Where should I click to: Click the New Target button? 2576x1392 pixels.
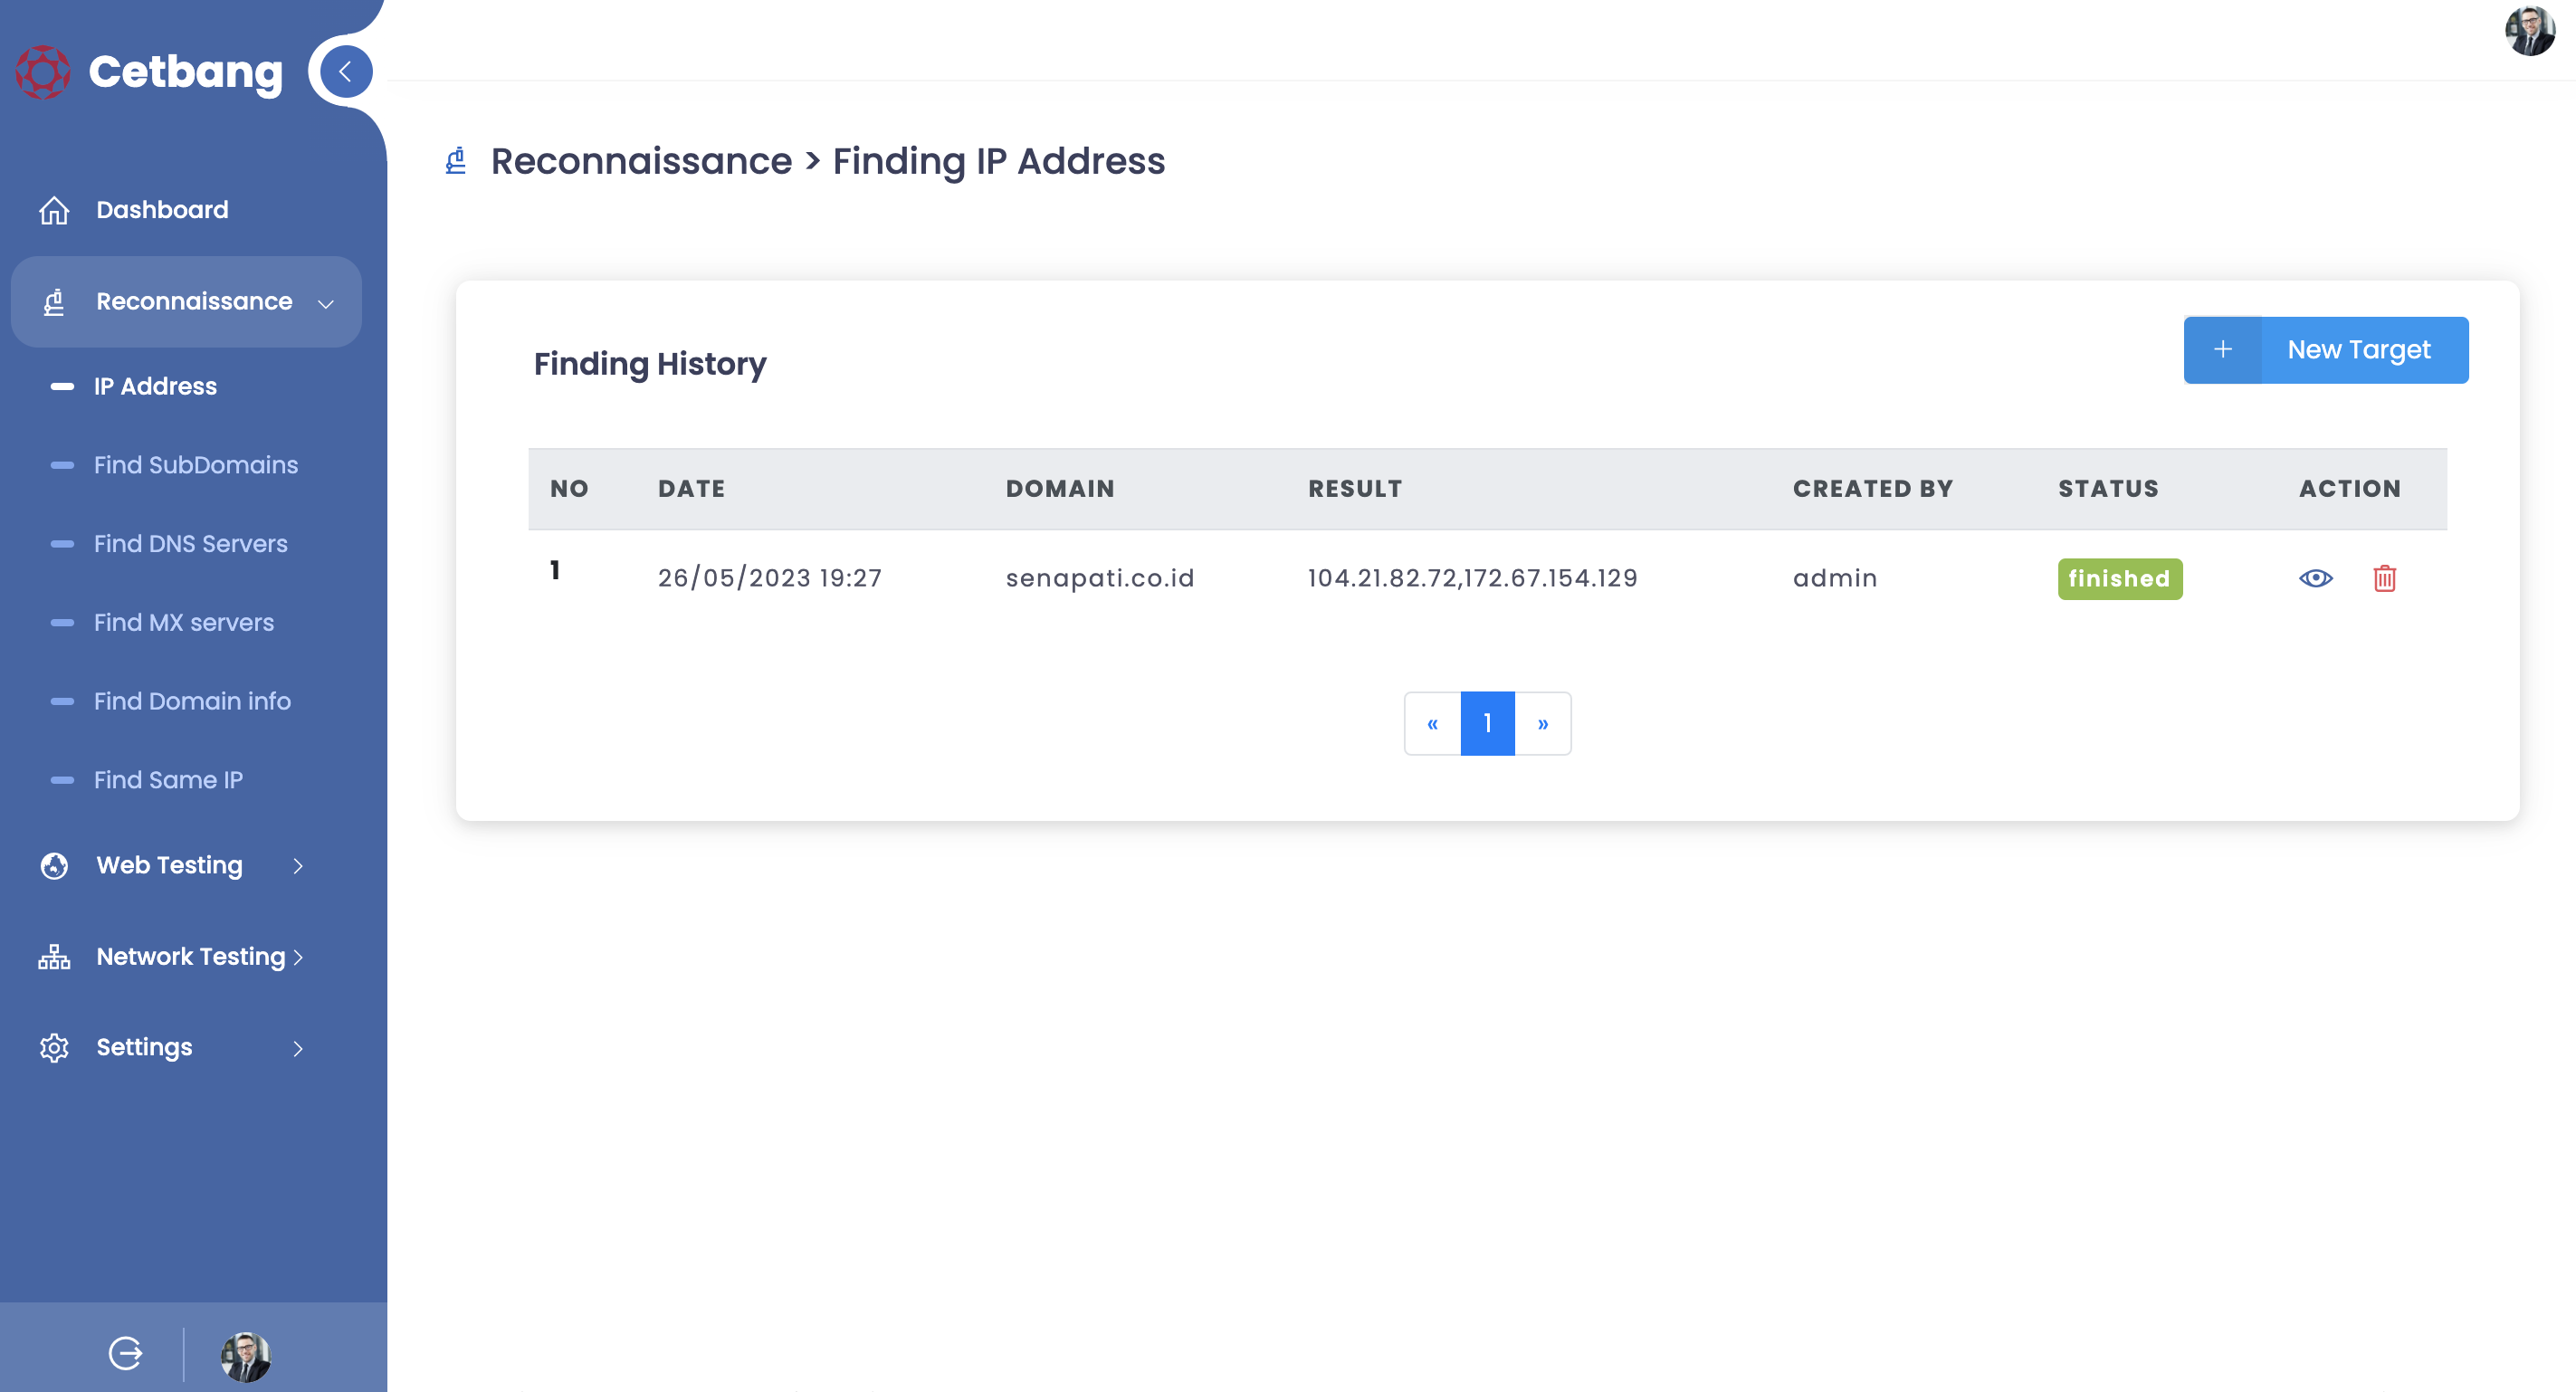click(x=2327, y=348)
